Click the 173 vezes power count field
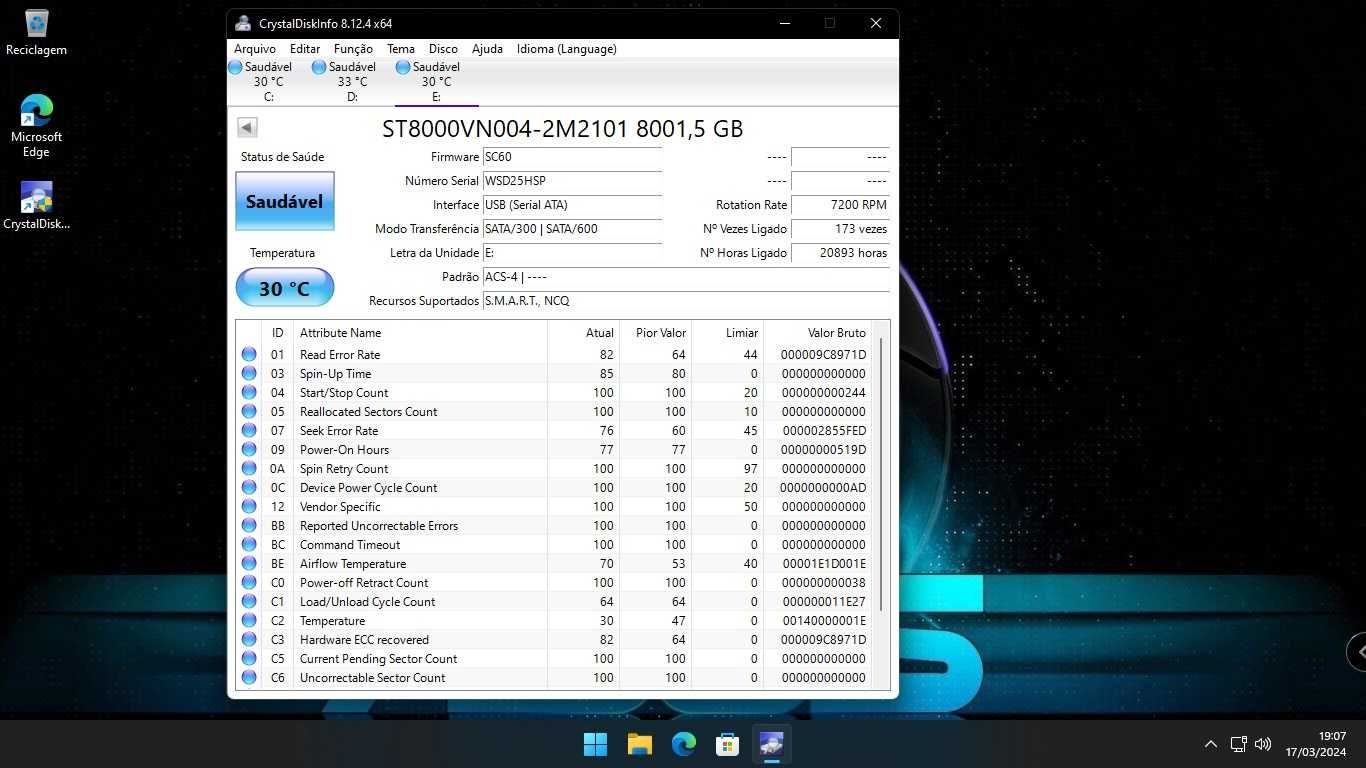The width and height of the screenshot is (1366, 768). coord(840,229)
